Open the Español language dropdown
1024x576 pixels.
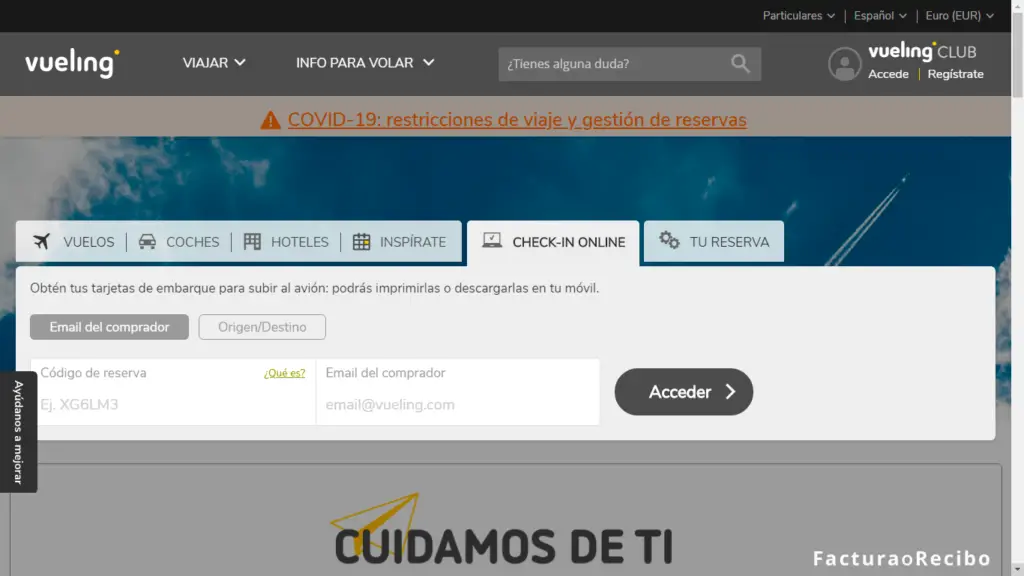click(880, 16)
